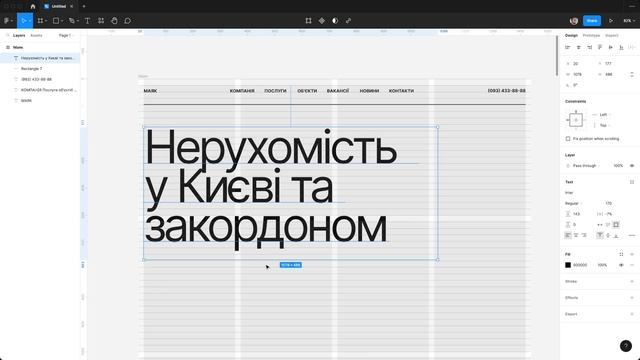Click the Align right icon

589,47
